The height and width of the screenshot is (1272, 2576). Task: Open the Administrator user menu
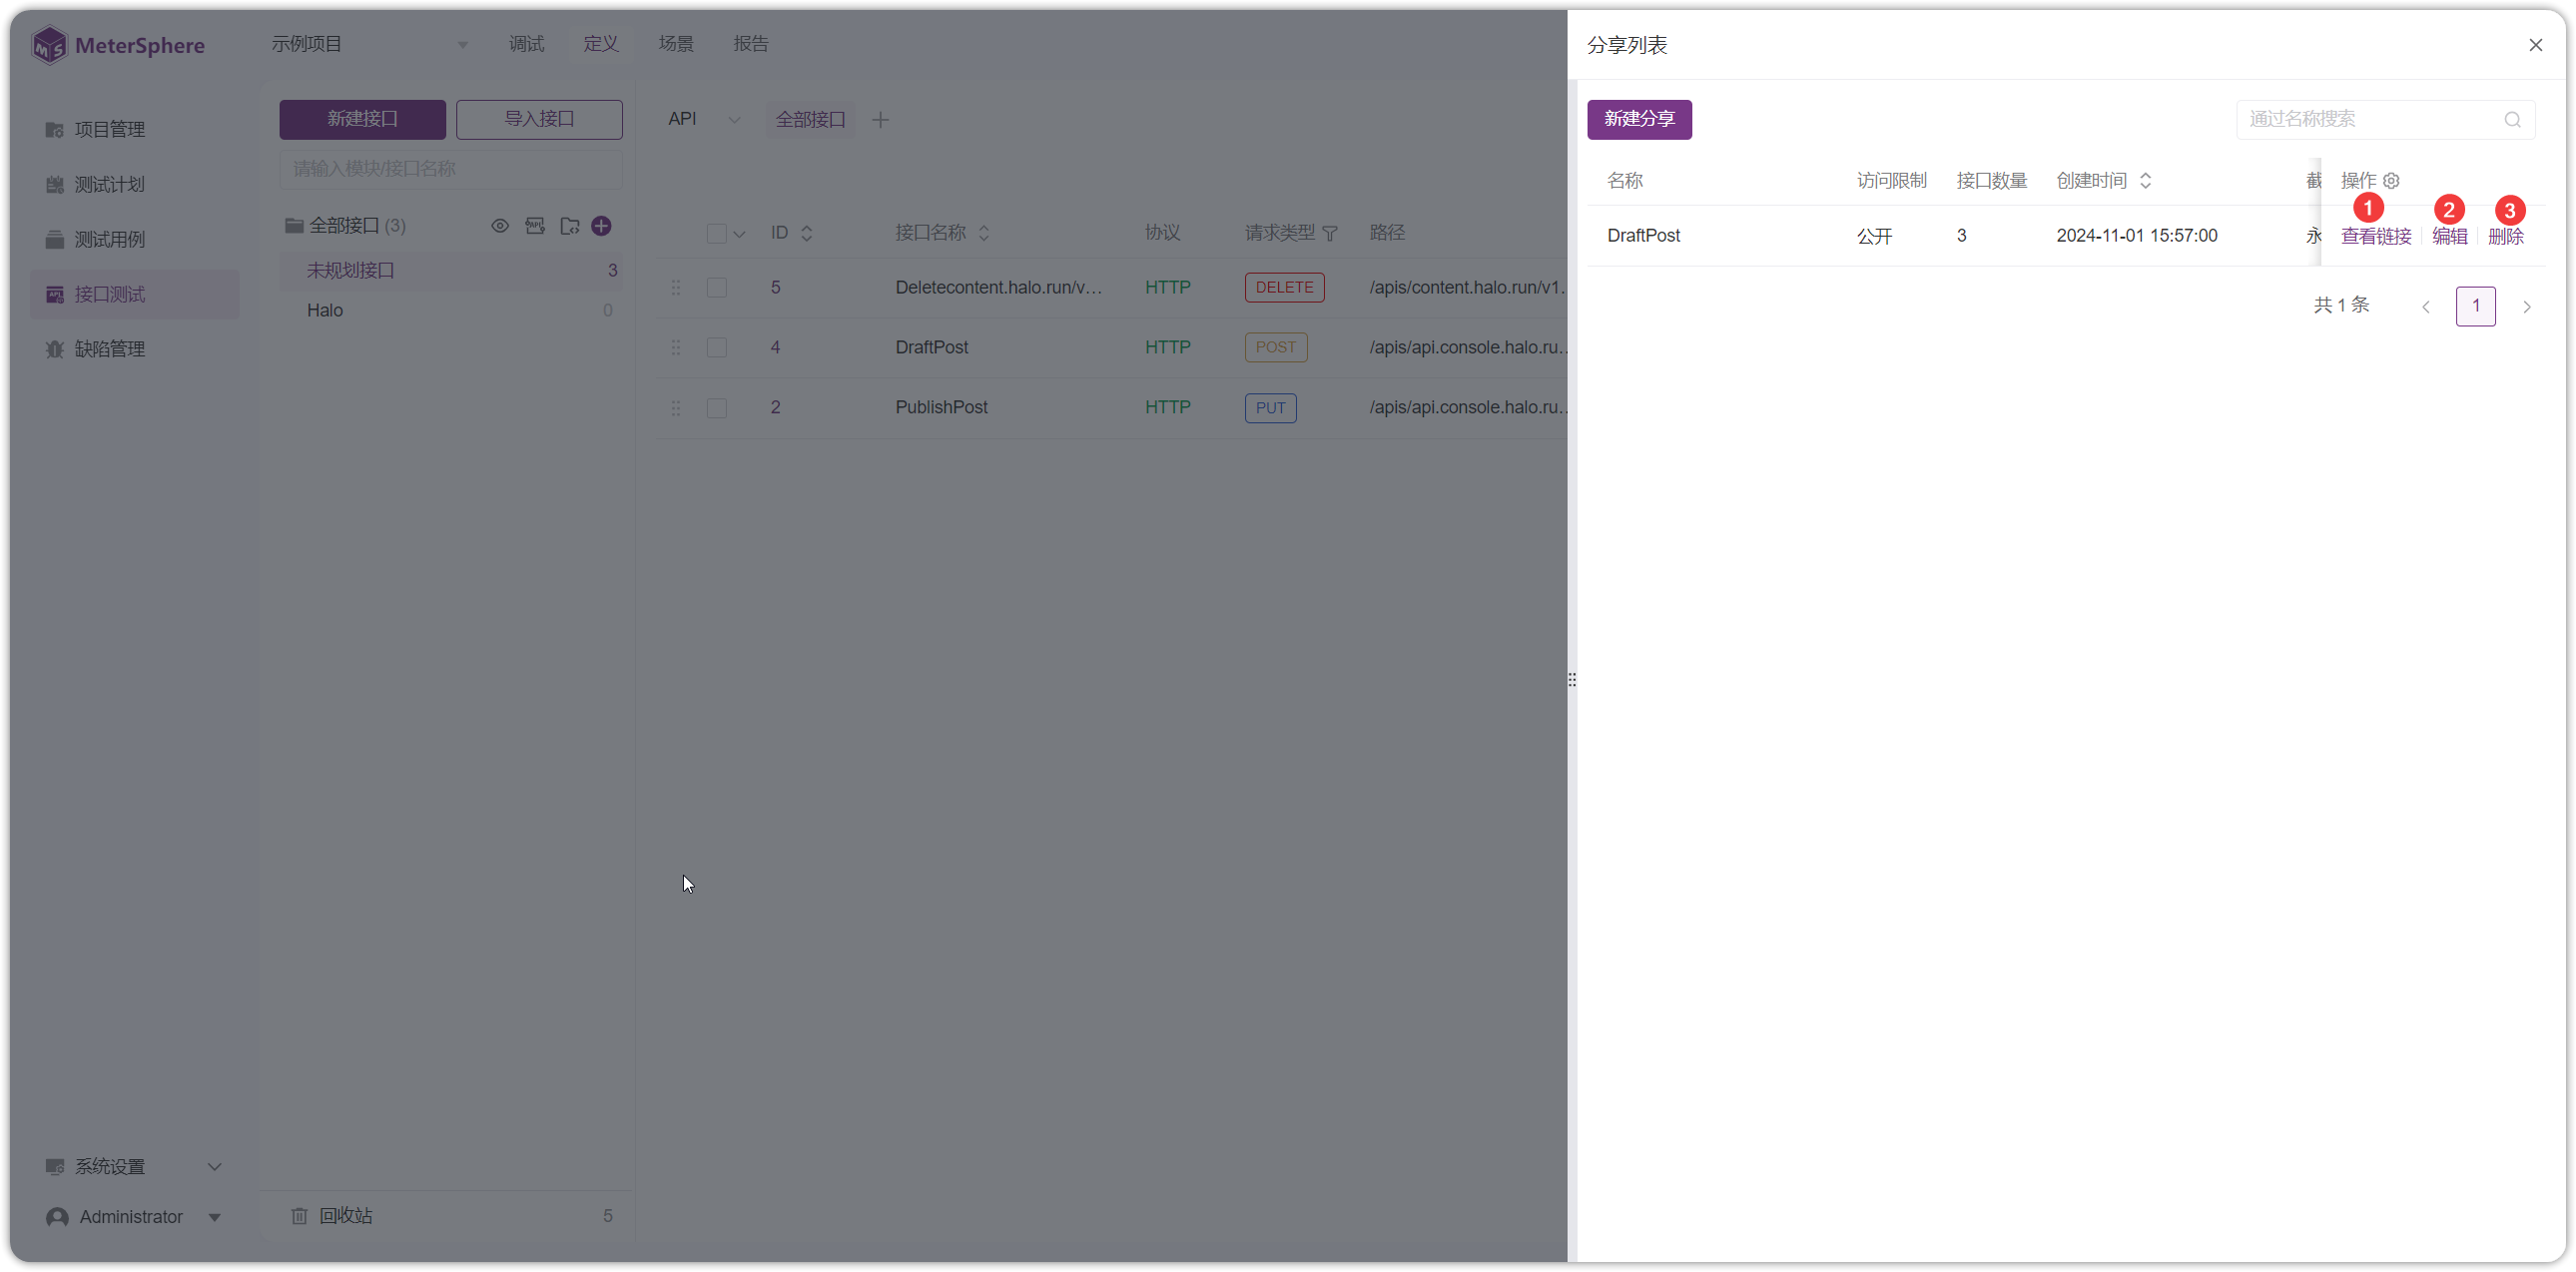click(x=134, y=1217)
